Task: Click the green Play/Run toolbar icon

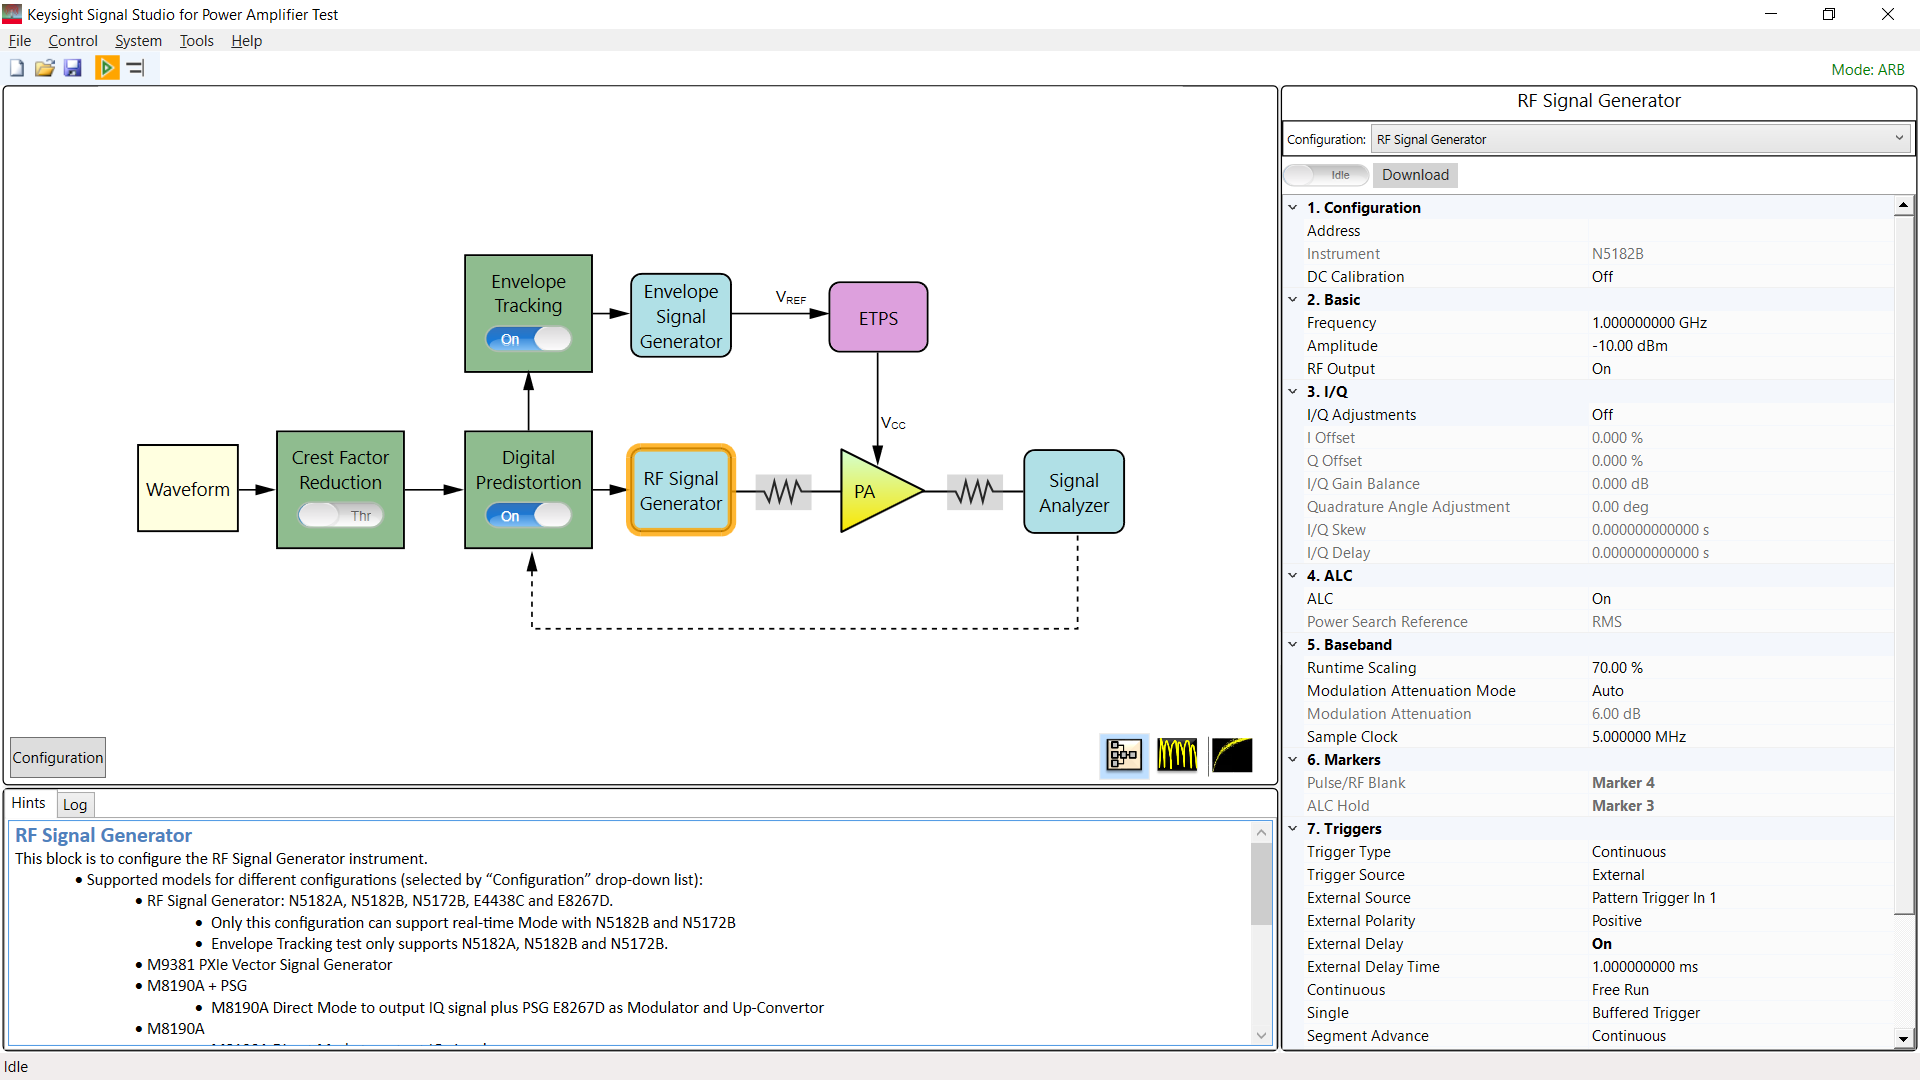Action: [x=107, y=68]
